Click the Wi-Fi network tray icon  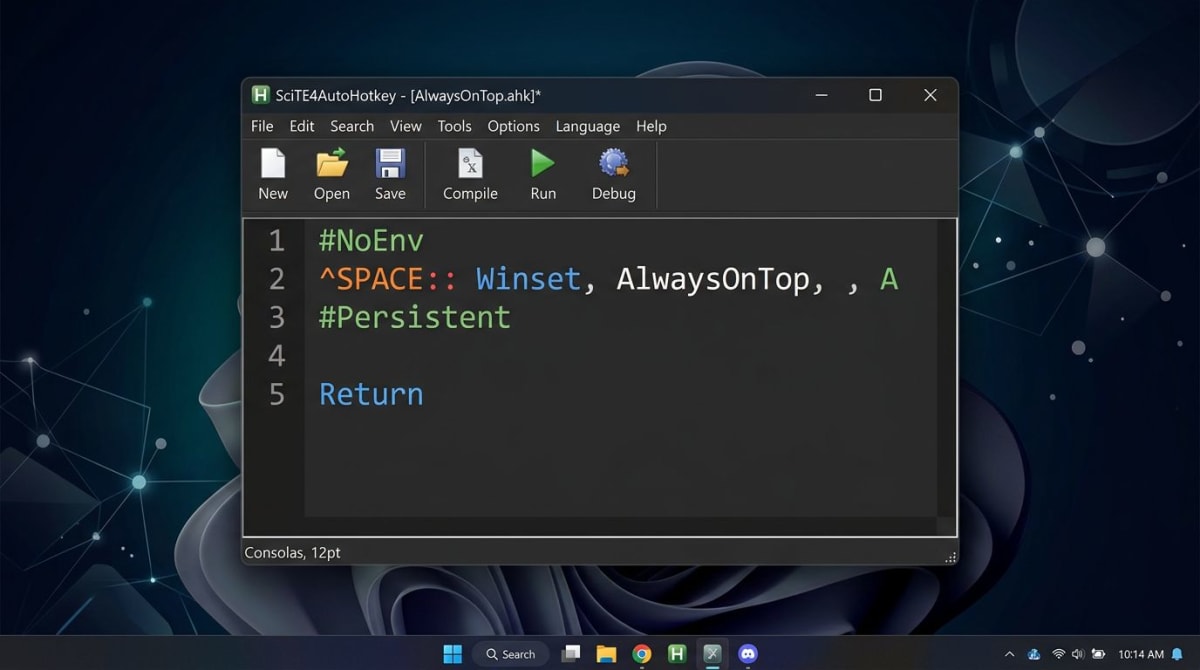[1058, 655]
